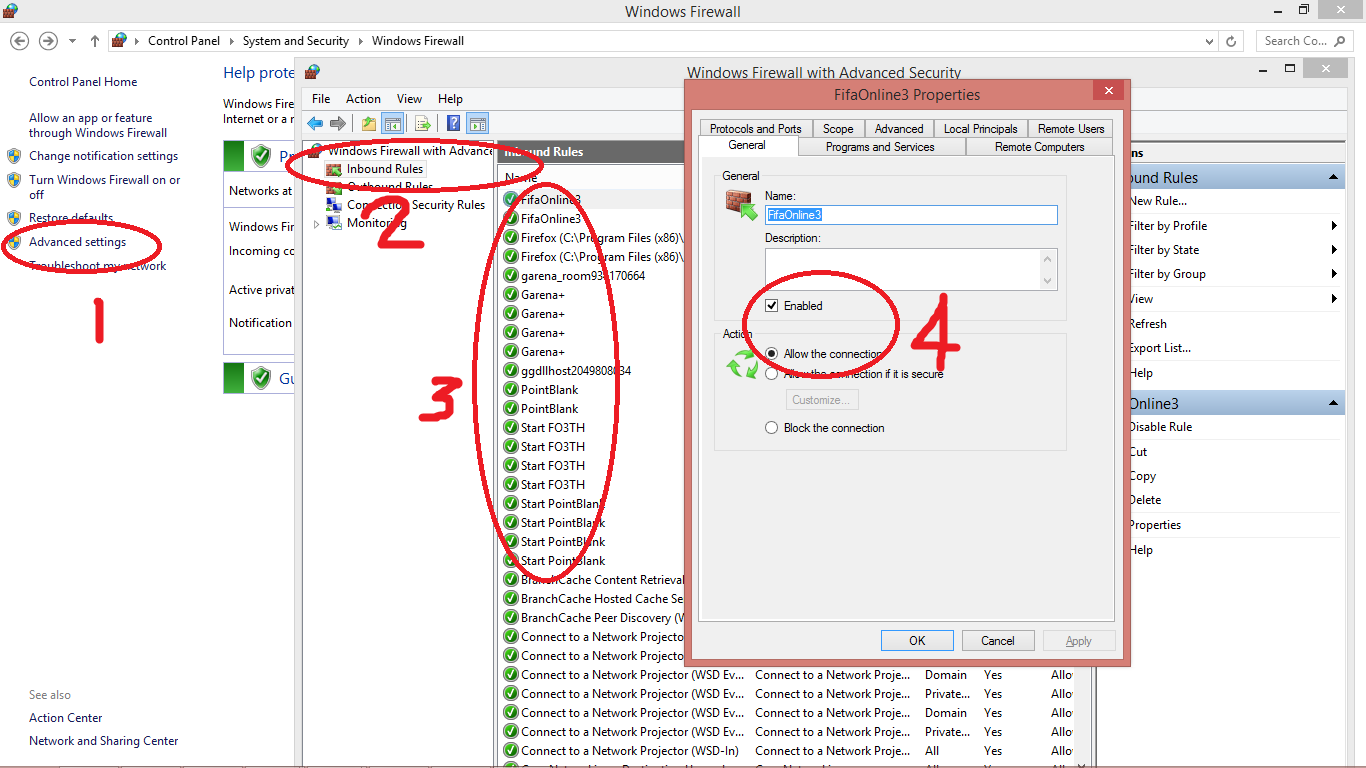Open the View menu

pyautogui.click(x=409, y=99)
